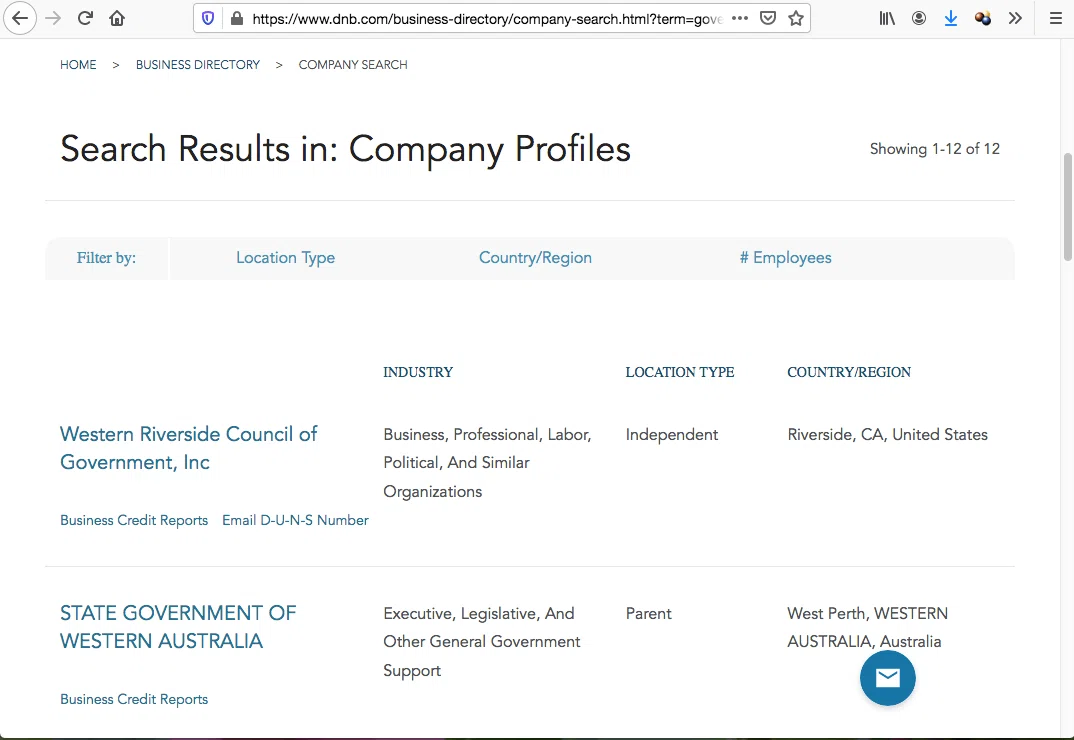The height and width of the screenshot is (740, 1074).
Task: Open the Library bookshelf icon
Action: [x=887, y=18]
